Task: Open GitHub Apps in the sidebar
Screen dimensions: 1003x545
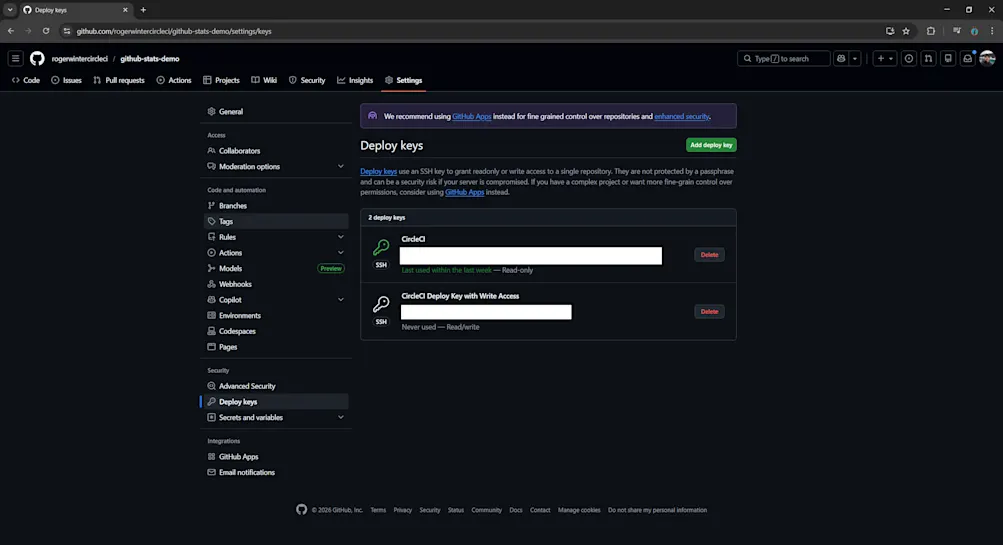Action: 276,457
